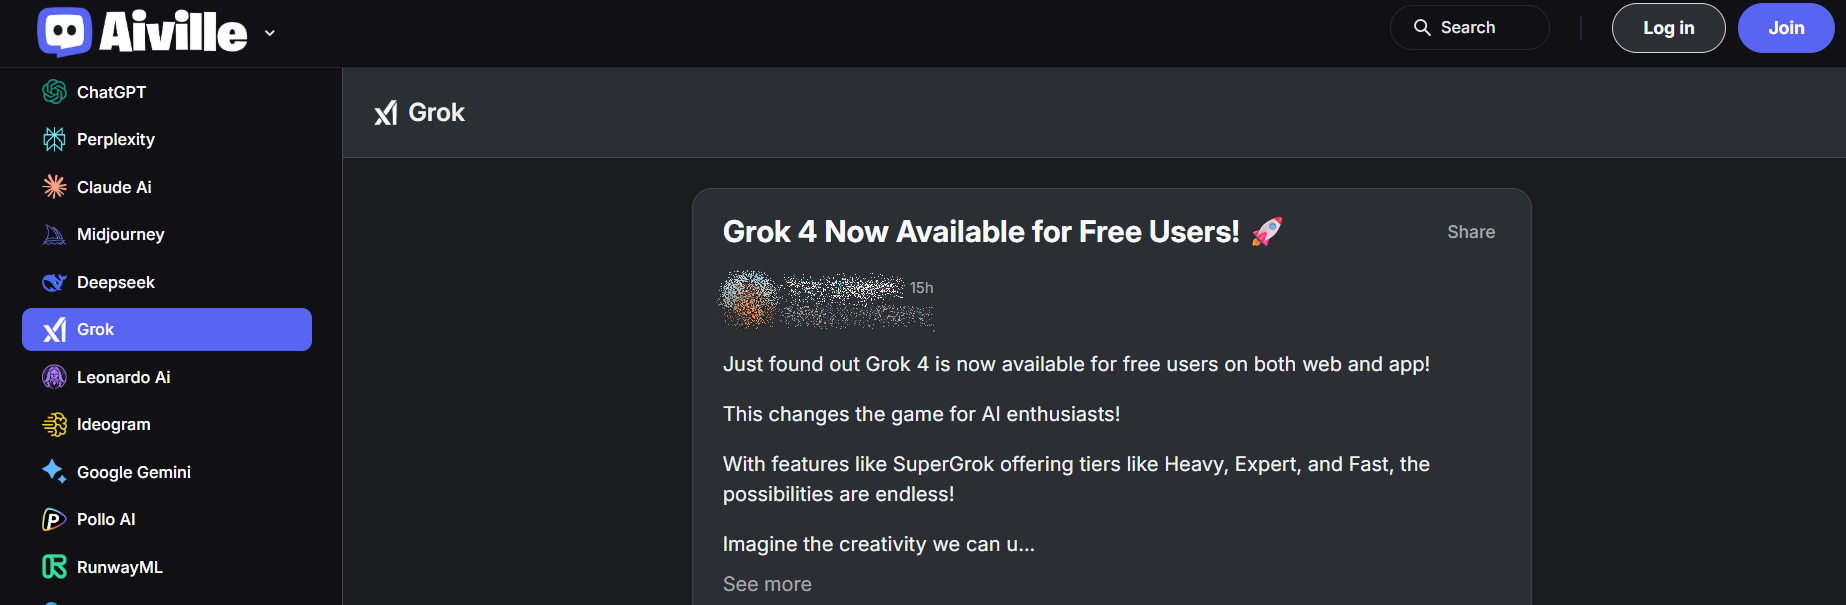Expand the chevron next to the Aiville logo
Image resolution: width=1846 pixels, height=605 pixels.
[x=268, y=31]
